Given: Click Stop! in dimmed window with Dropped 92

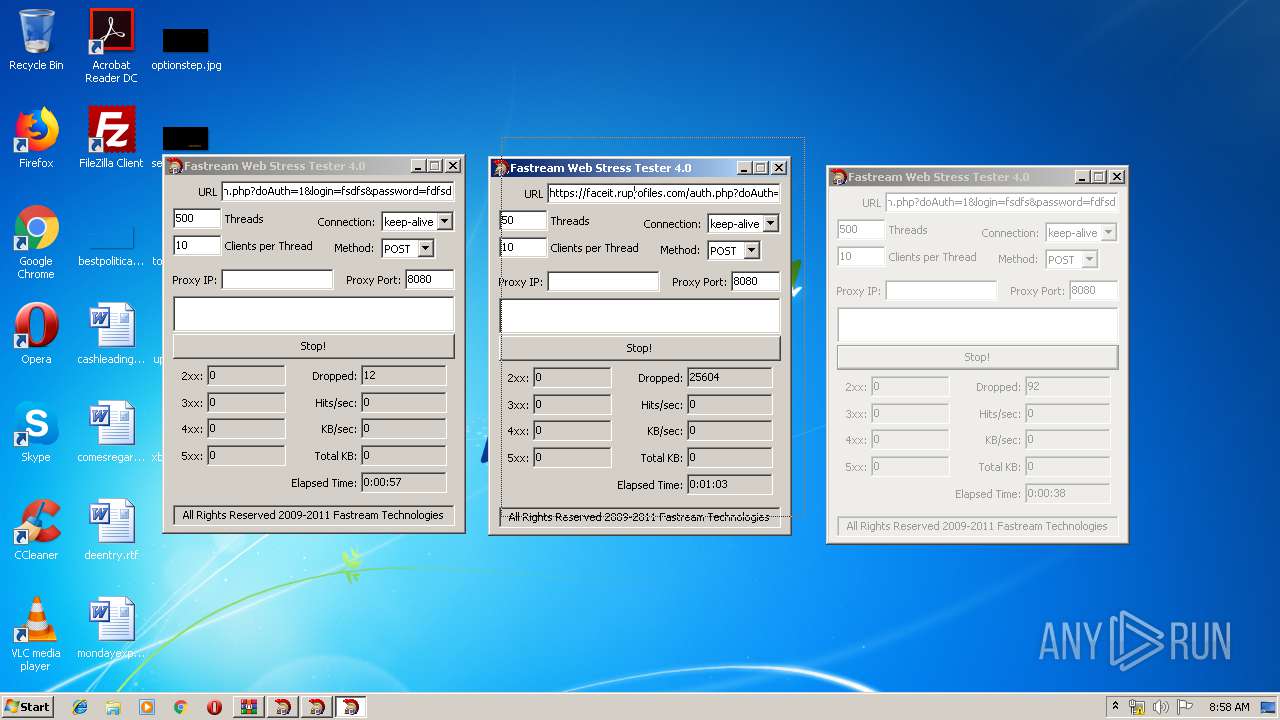Looking at the screenshot, I should [x=977, y=357].
